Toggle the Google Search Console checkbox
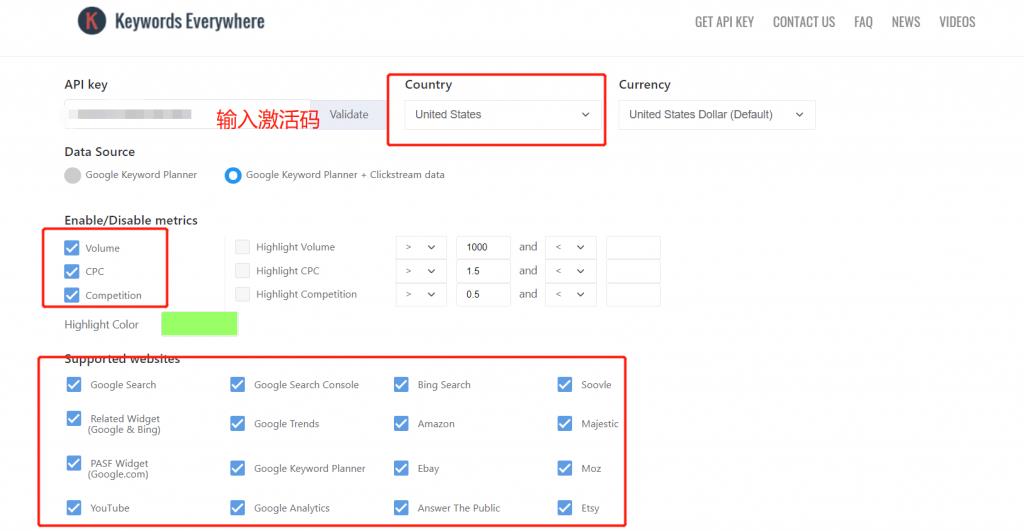 tap(238, 385)
